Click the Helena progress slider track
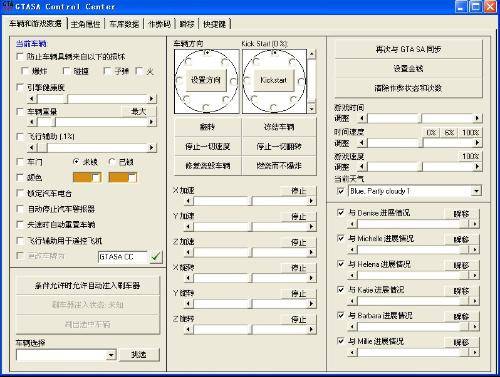Screen dimensions: 500x377 pyautogui.click(x=413, y=275)
